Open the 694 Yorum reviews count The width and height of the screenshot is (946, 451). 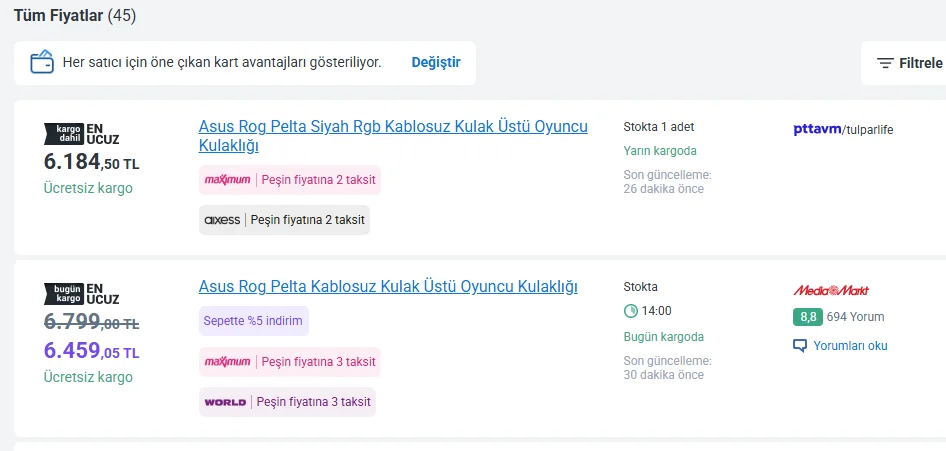pyautogui.click(x=855, y=317)
